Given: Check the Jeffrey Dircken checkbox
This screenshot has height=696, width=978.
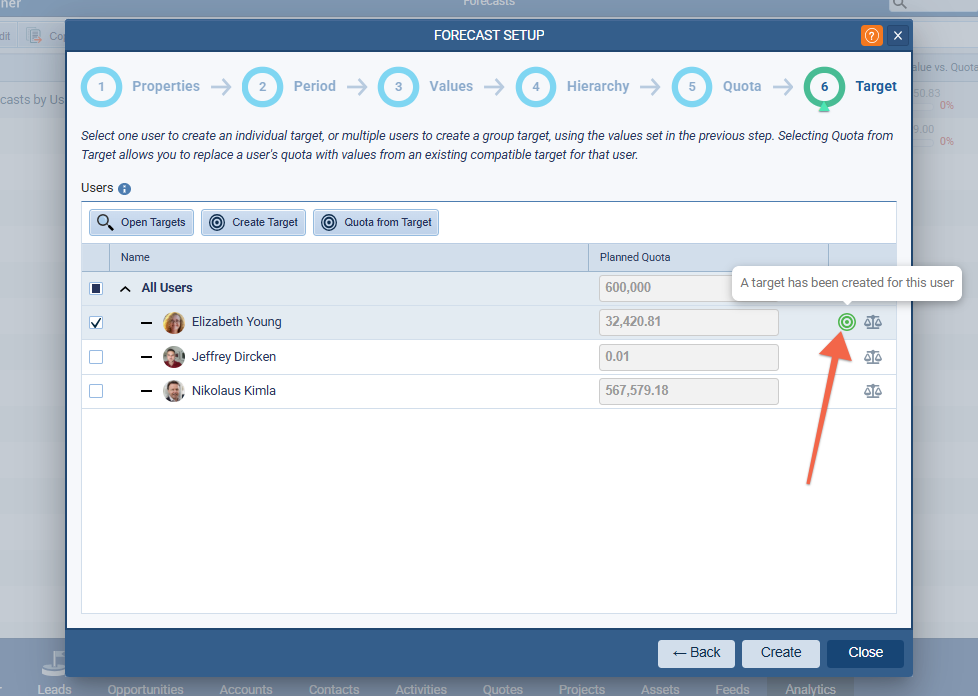Looking at the screenshot, I should point(96,357).
